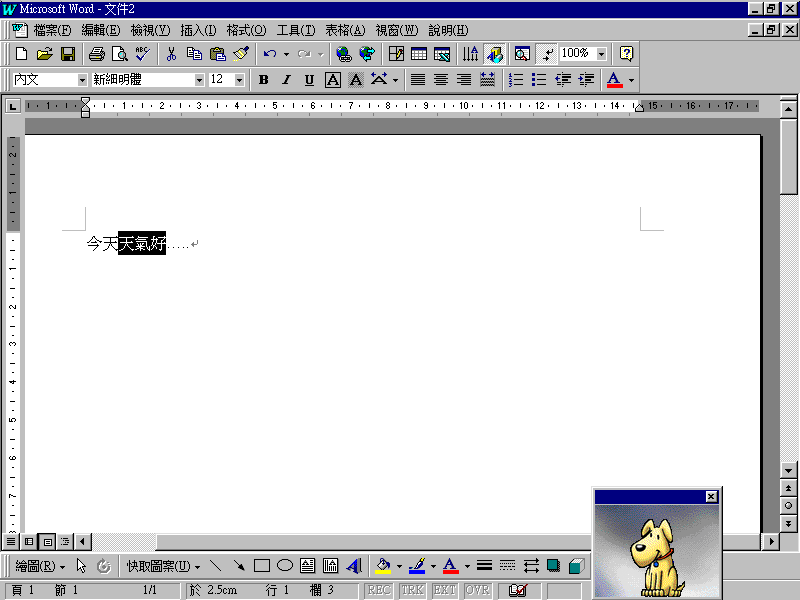Insert WordArt from the drawing toolbar

353,566
